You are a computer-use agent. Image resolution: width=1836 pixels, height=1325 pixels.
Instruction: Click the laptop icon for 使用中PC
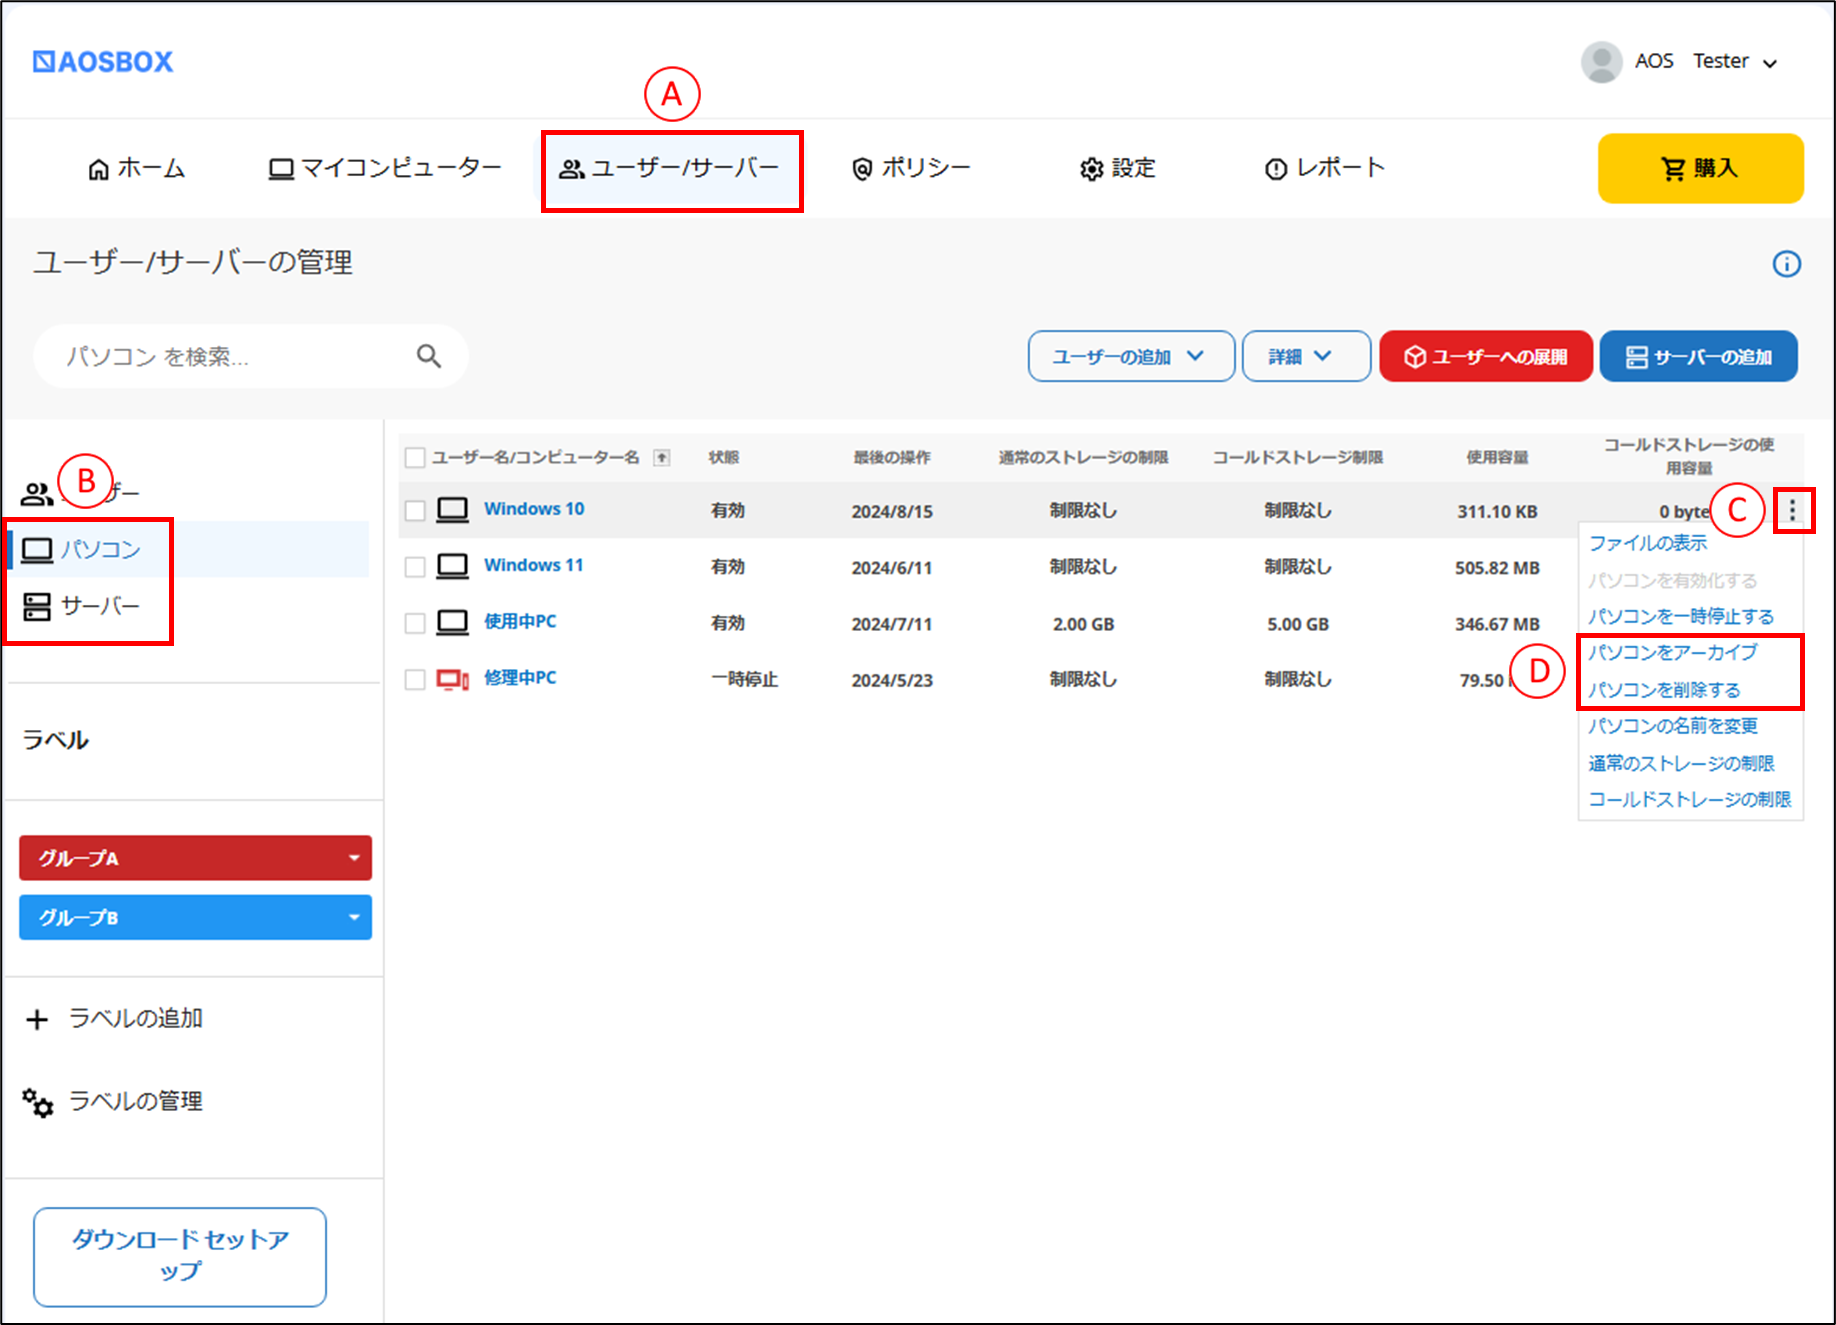click(453, 622)
